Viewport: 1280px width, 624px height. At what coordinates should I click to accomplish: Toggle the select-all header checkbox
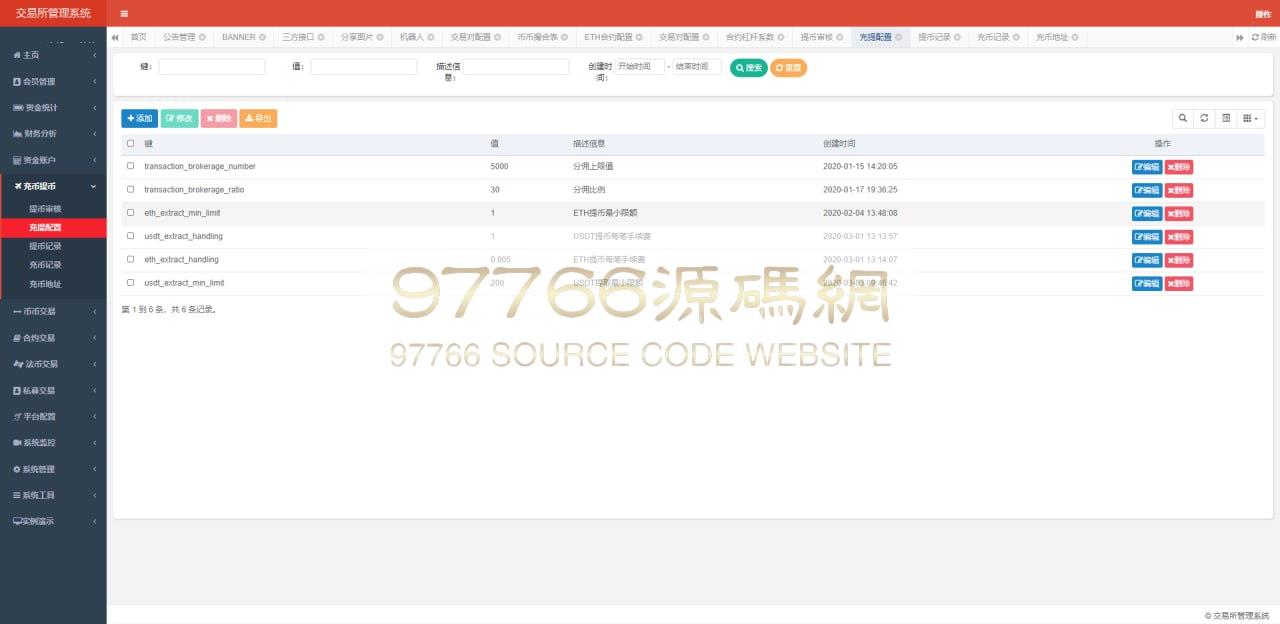point(130,144)
